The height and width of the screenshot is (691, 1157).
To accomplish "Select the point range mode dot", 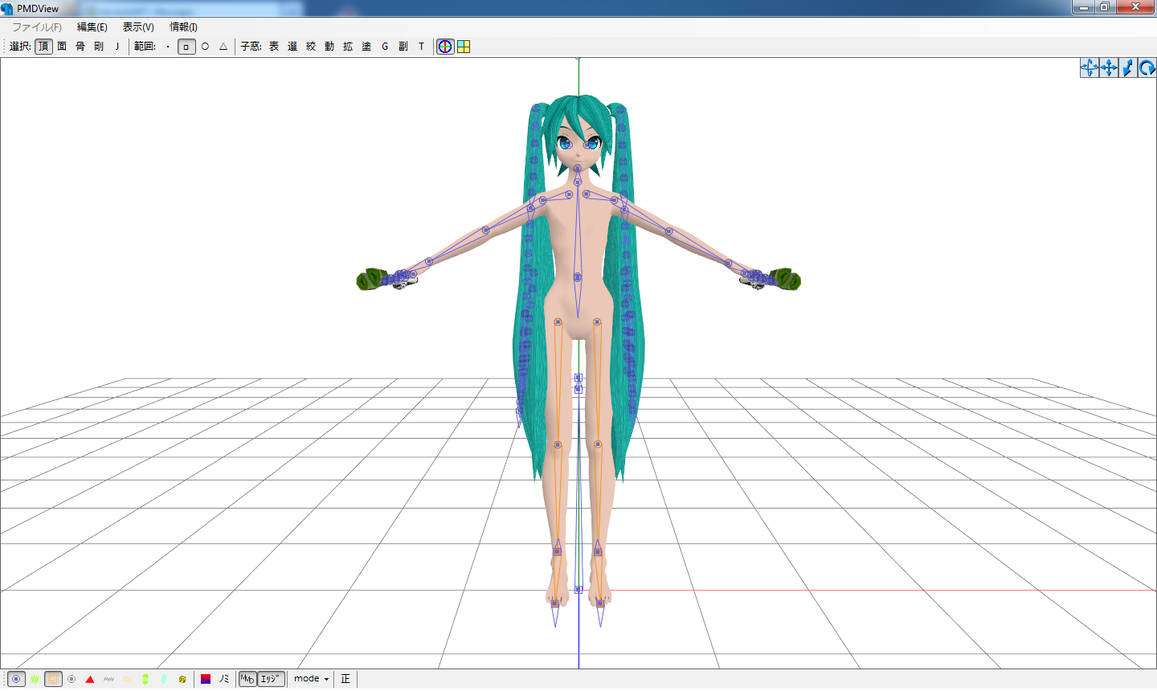I will click(168, 47).
